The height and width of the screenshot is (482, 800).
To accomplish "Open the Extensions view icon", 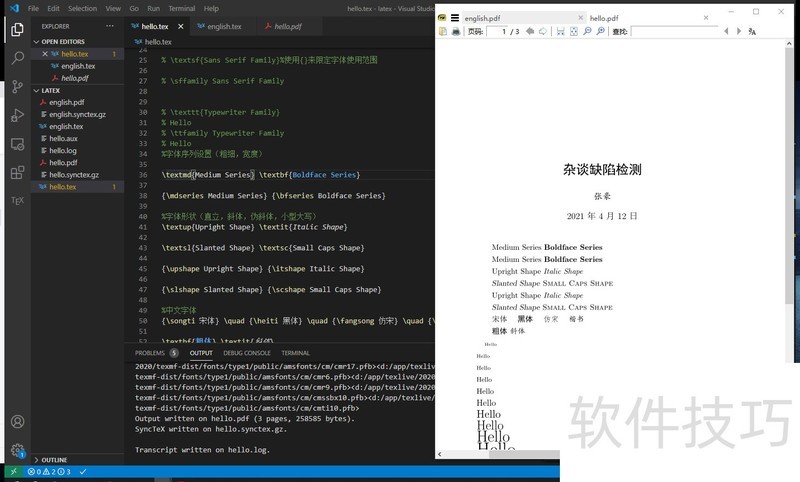I will pos(17,172).
